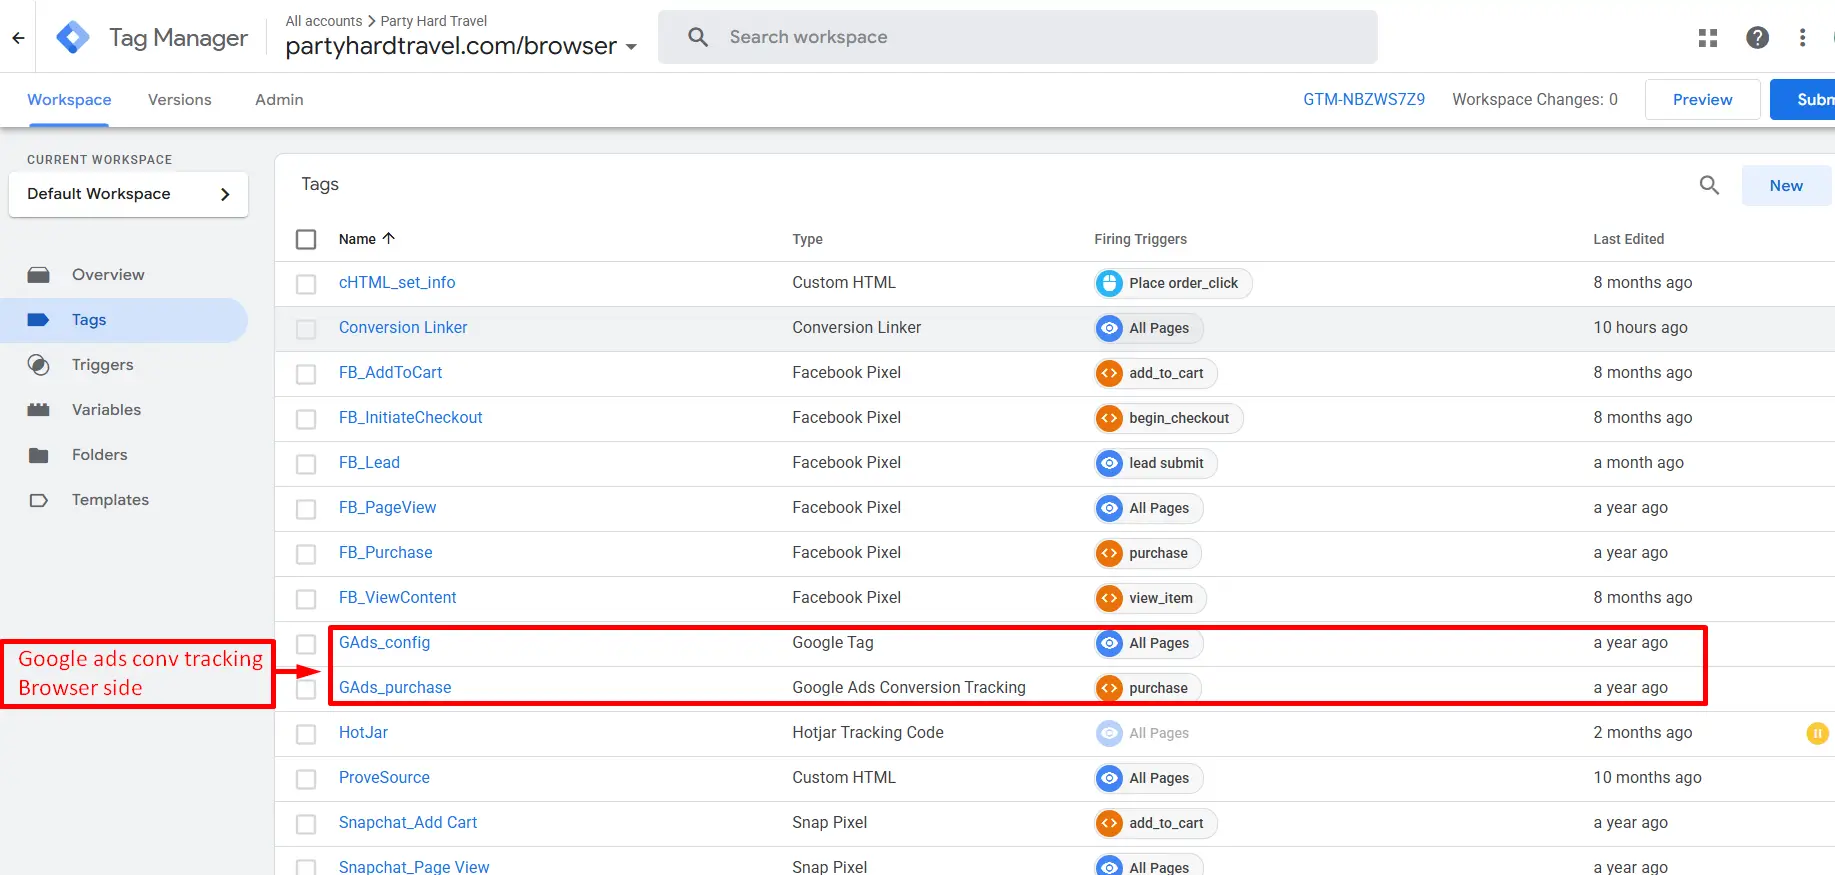Click the Tag Manager logo

(x=73, y=38)
